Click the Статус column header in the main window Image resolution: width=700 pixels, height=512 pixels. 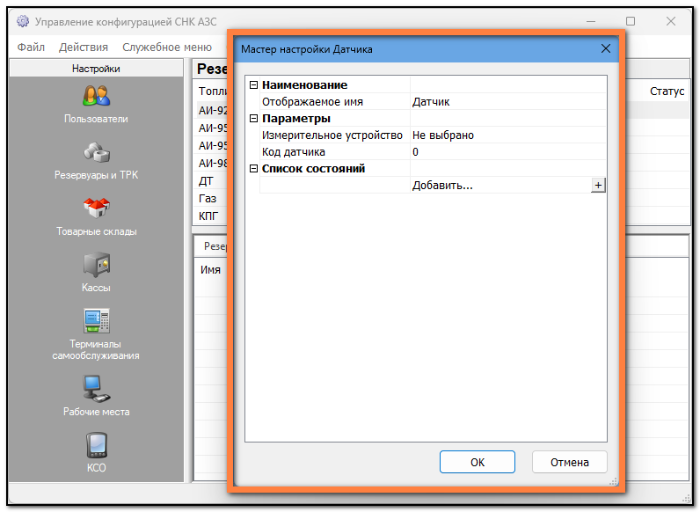[667, 91]
